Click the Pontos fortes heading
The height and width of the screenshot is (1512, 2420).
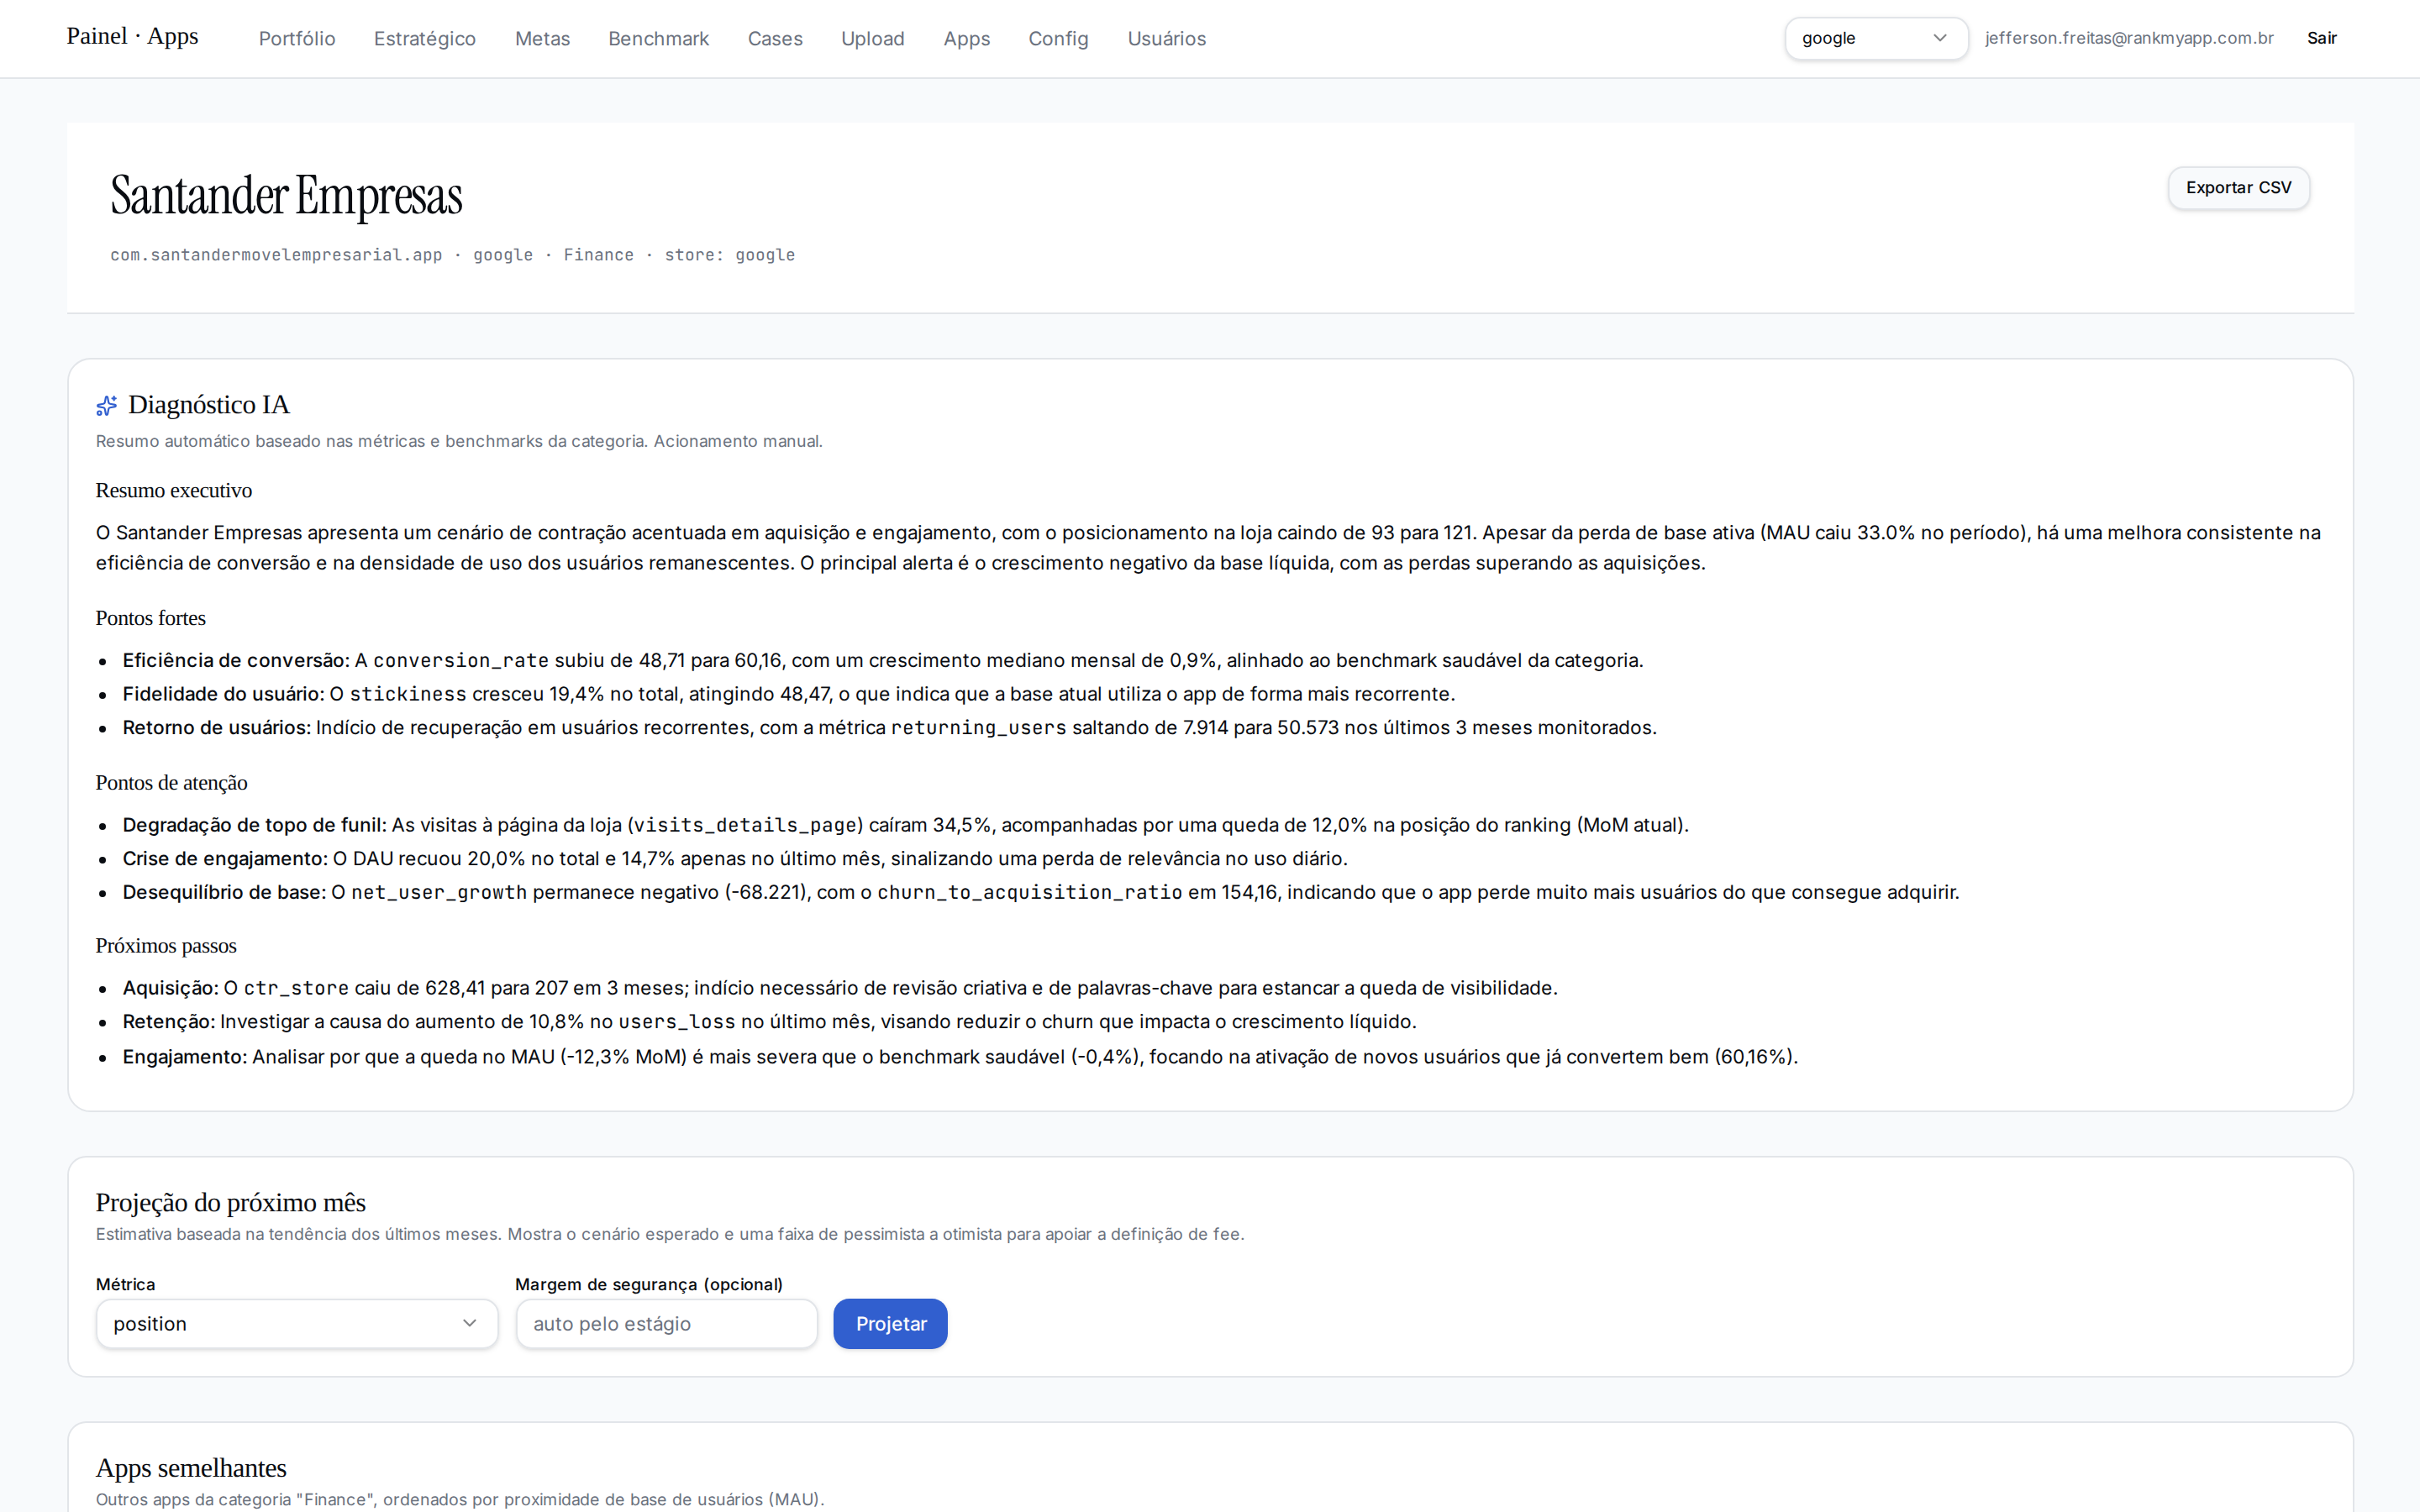click(x=151, y=618)
